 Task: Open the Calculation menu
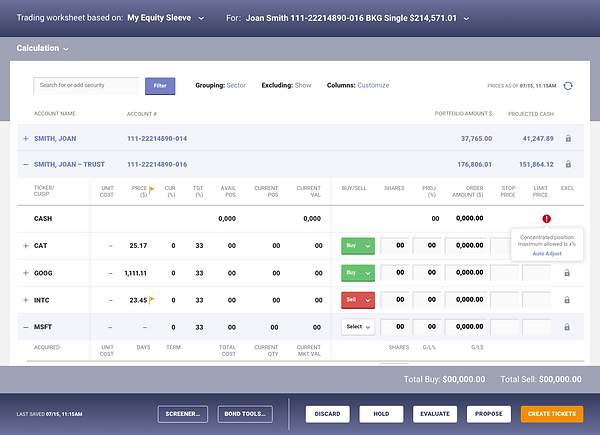pos(42,48)
